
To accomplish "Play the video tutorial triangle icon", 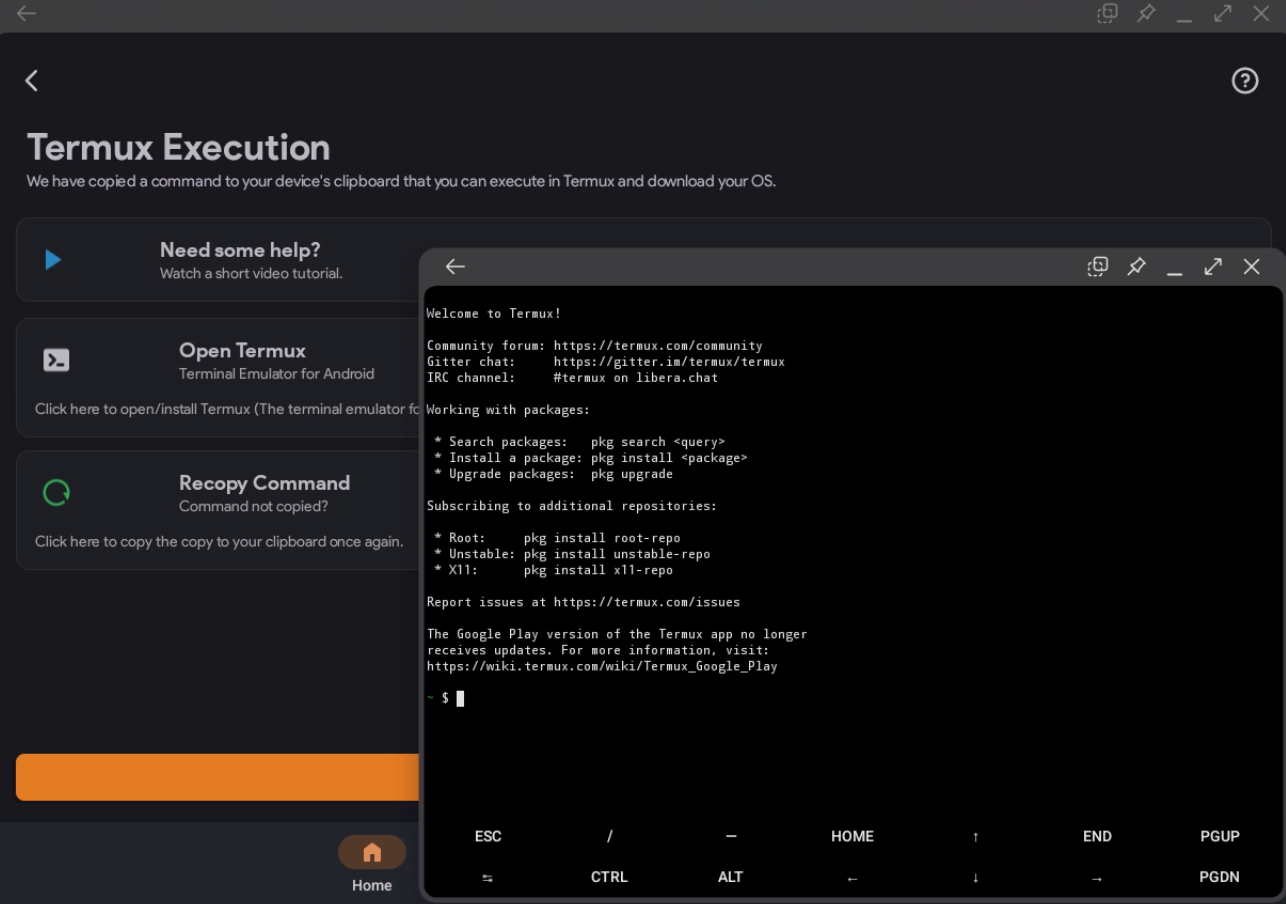I will [53, 260].
